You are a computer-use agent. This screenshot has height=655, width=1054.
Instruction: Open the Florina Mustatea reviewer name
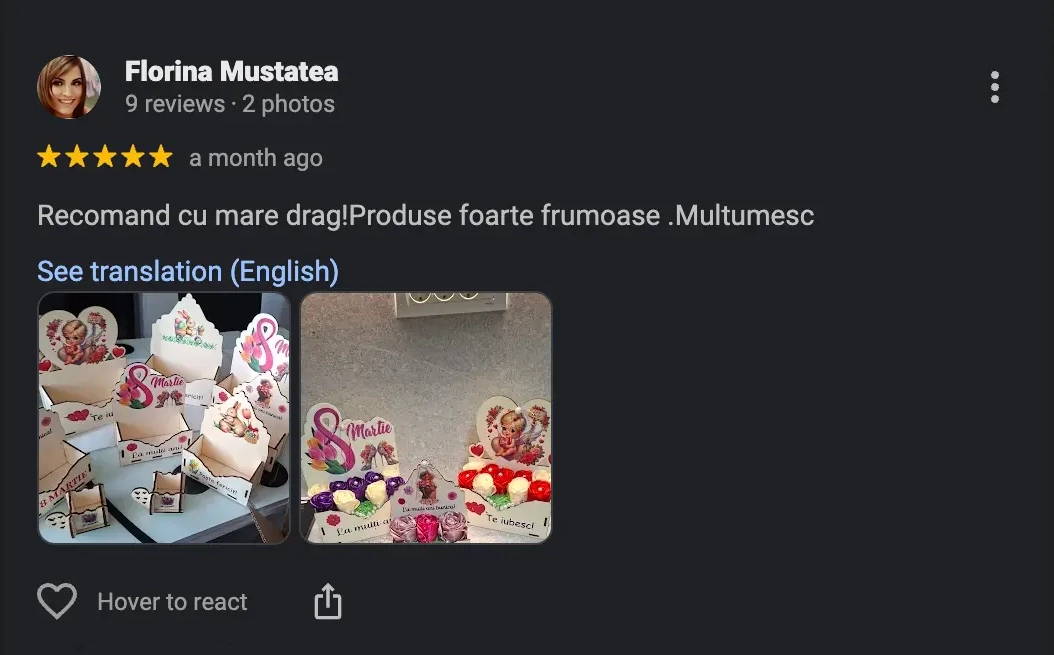[231, 71]
